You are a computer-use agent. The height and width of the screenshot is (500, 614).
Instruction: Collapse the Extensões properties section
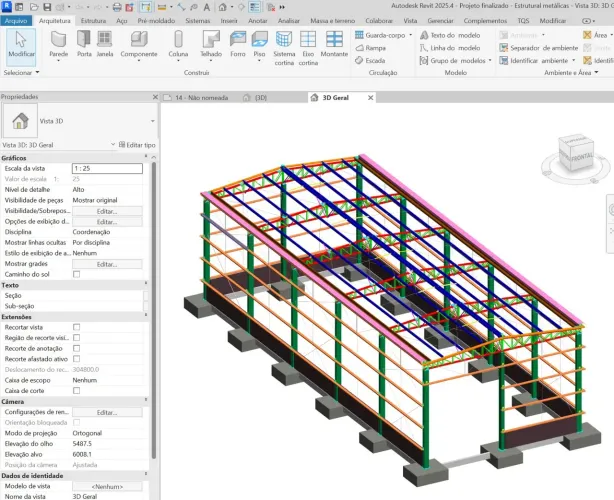pos(146,315)
